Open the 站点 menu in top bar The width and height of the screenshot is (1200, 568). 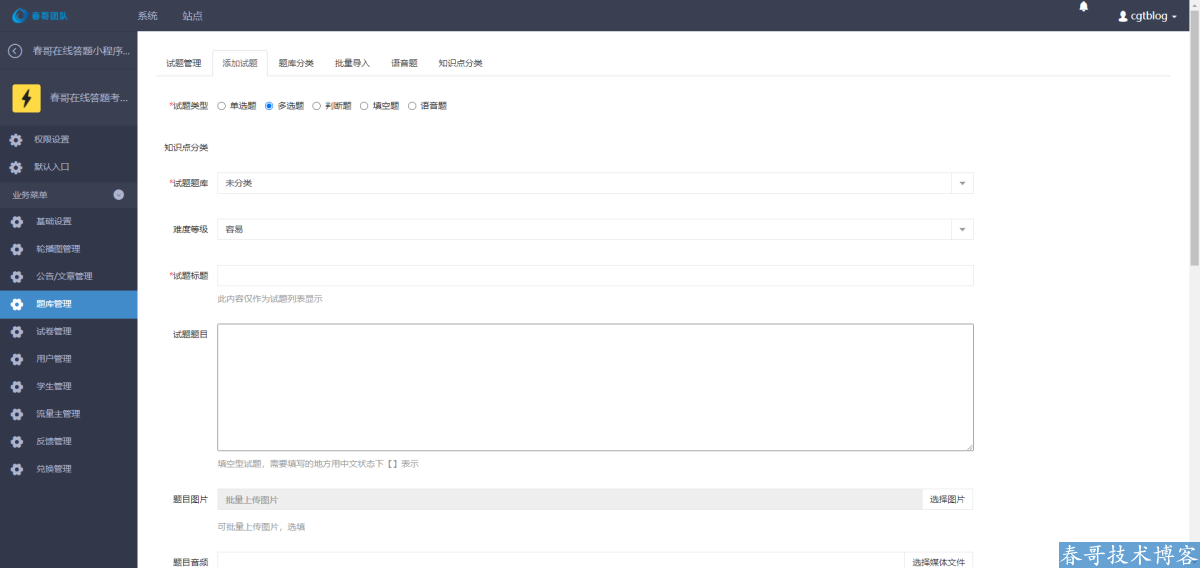(x=192, y=16)
